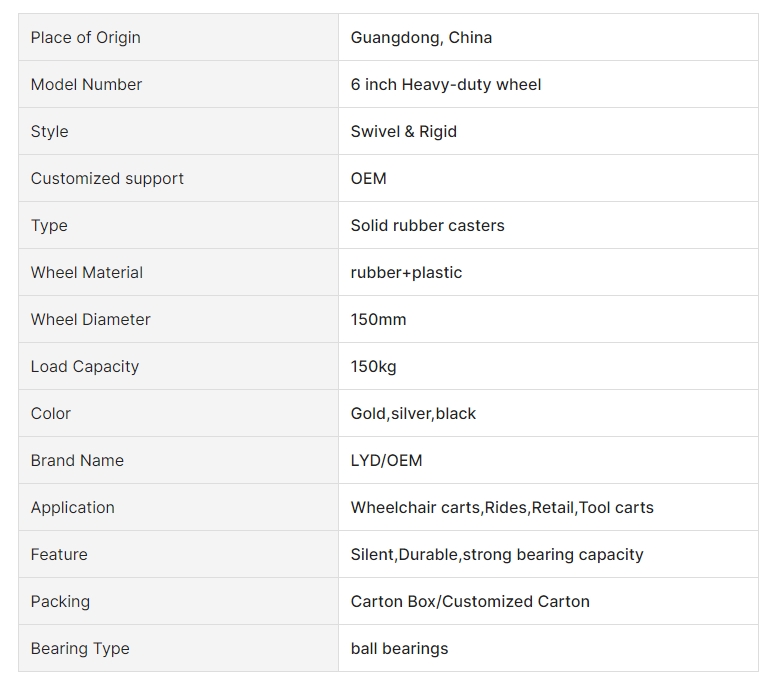Select the LYD/OEM brand name value
780x686 pixels.
pyautogui.click(x=387, y=461)
